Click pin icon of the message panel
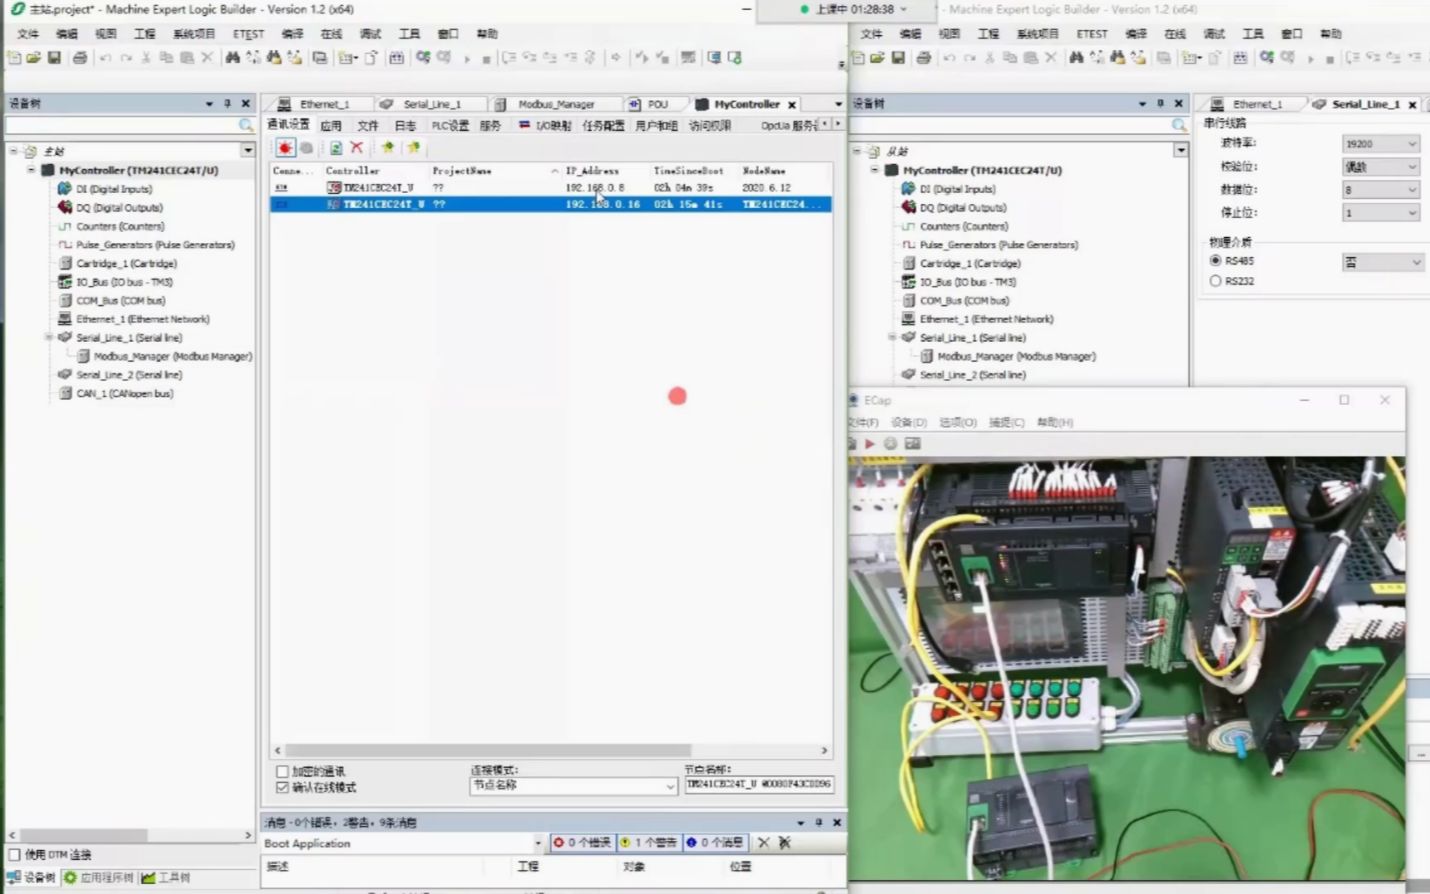 point(818,822)
